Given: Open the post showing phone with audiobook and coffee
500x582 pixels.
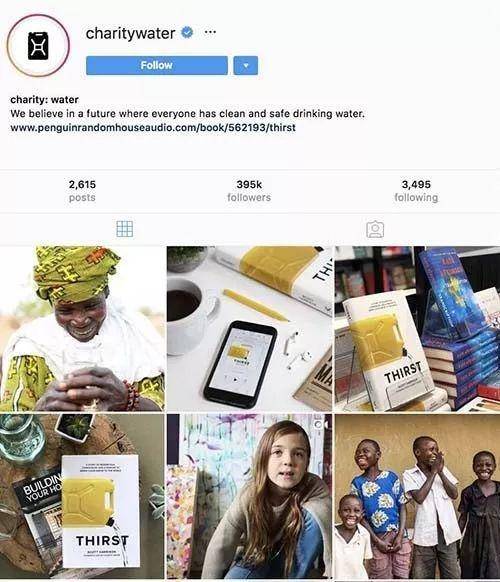Looking at the screenshot, I should (249, 328).
